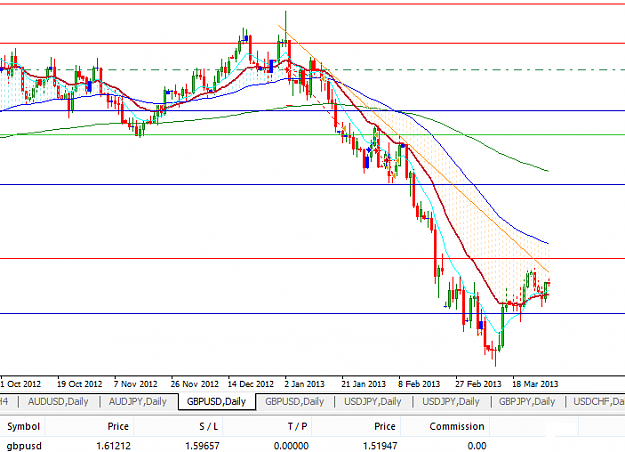Click the current price value 1.51947
The height and width of the screenshot is (452, 625).
[x=380, y=446]
